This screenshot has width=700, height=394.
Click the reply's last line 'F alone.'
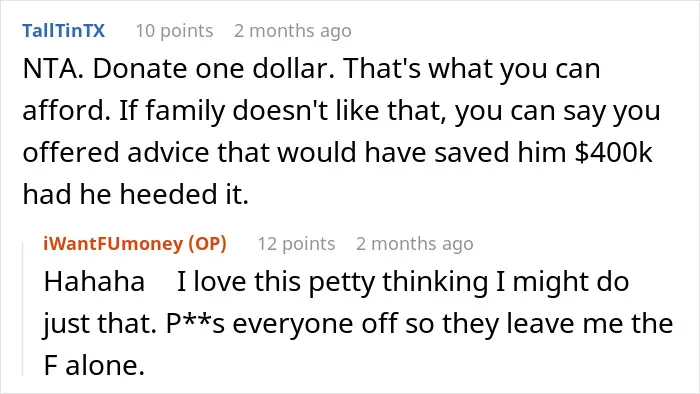click(94, 365)
